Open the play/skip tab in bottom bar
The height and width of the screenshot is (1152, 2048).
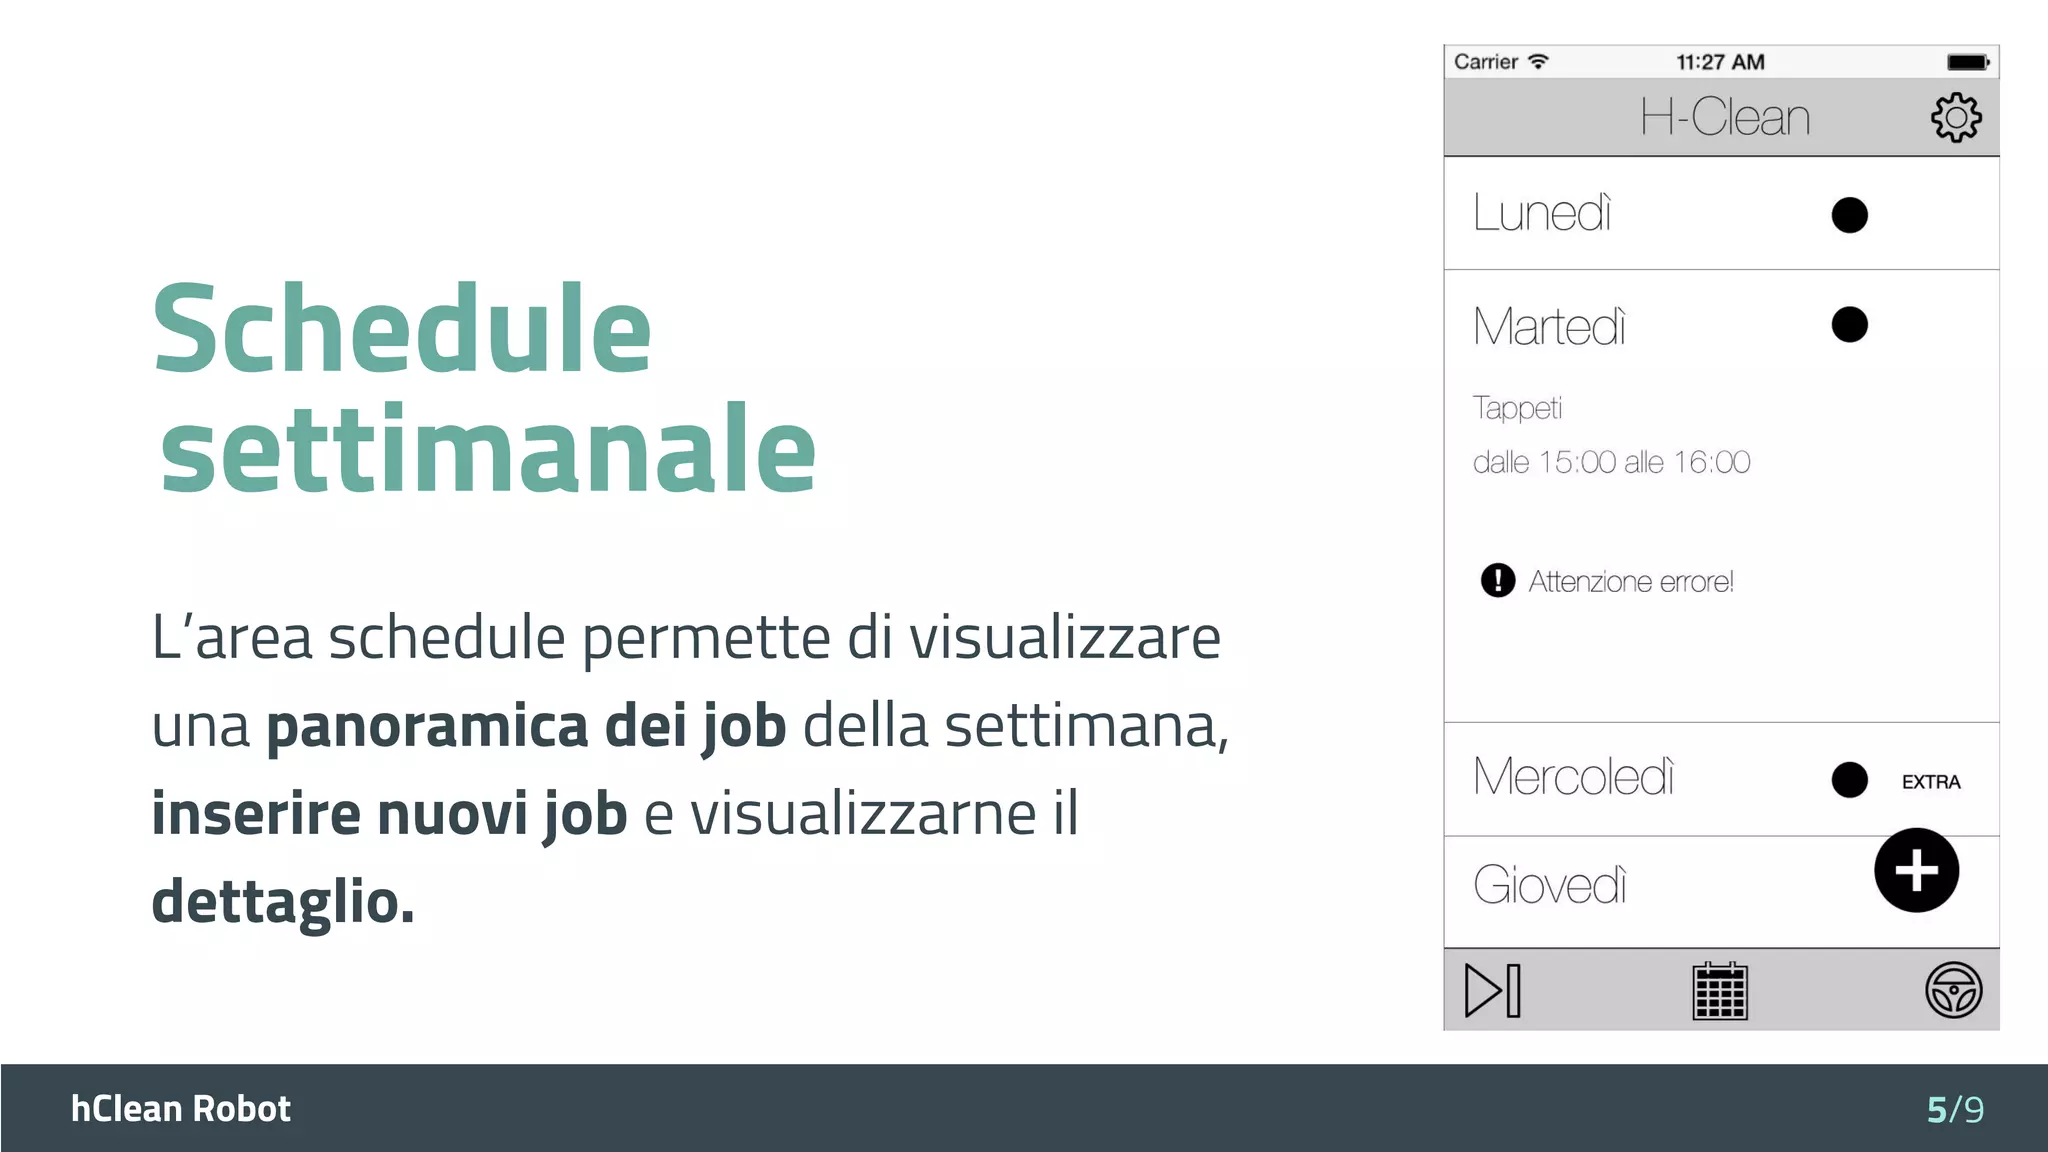1493,990
